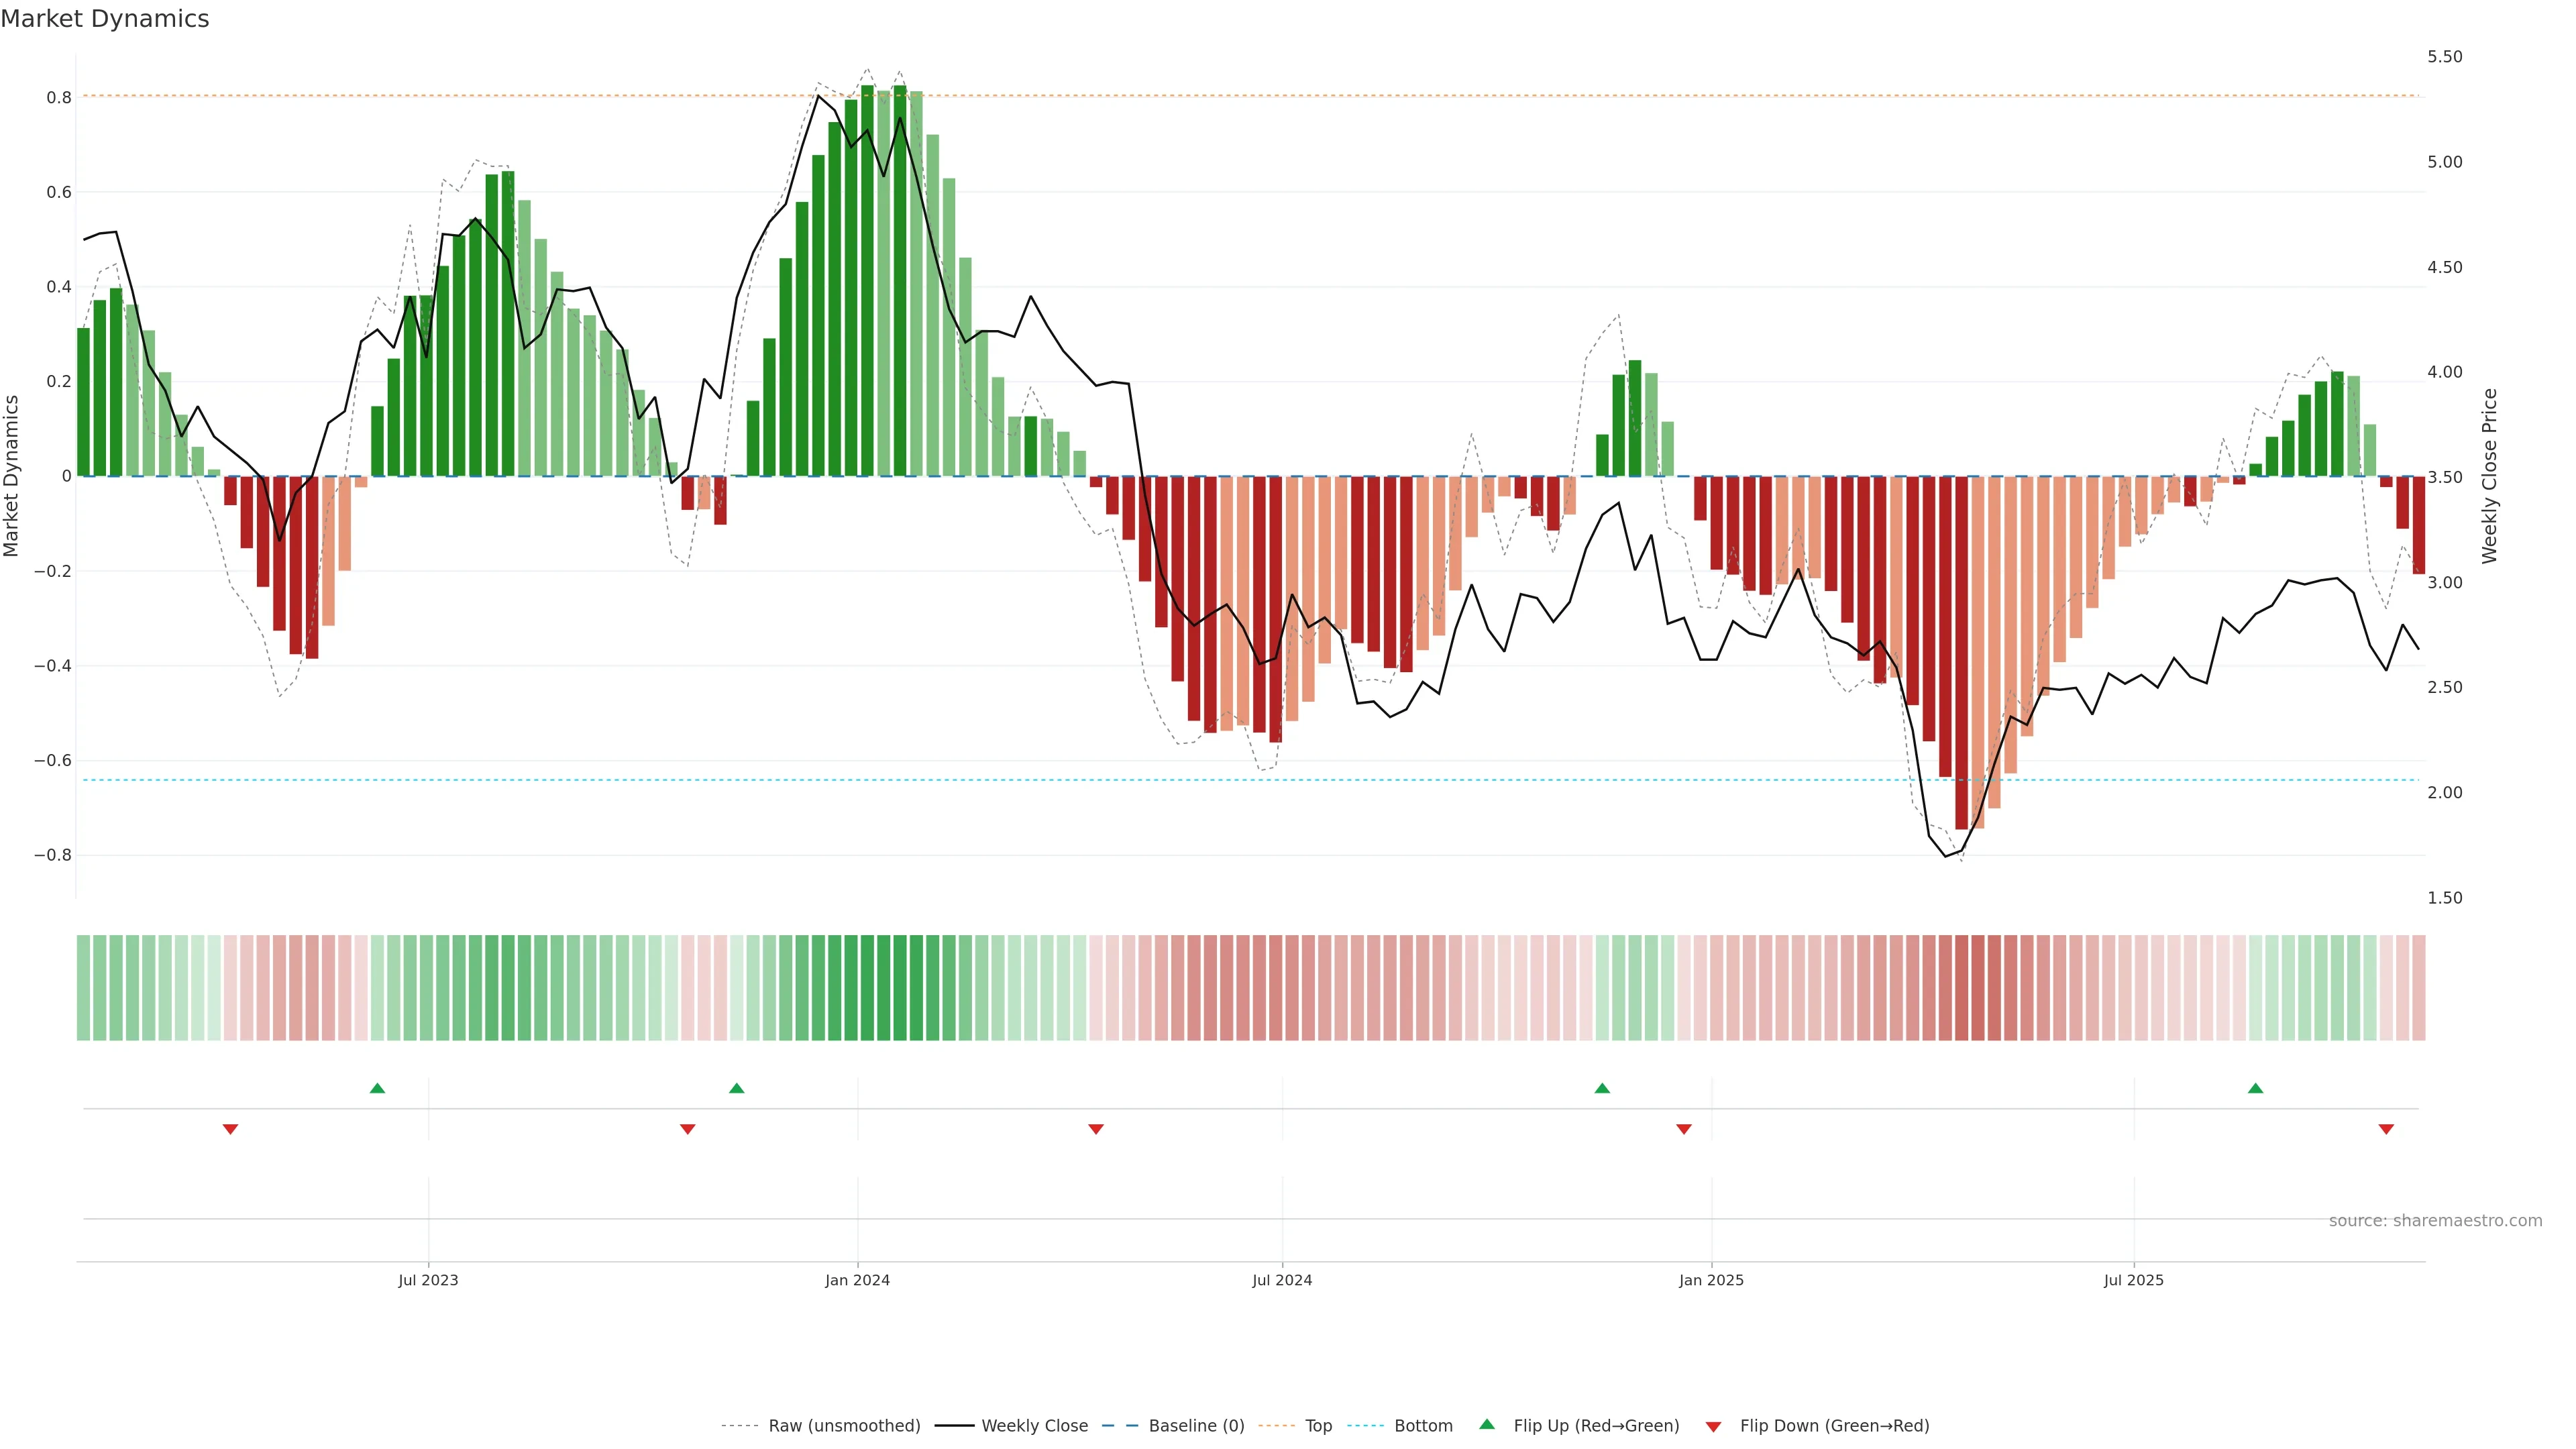Viewport: 2576px width, 1449px height.
Task: Click the Market Dynamics chart title
Action: pyautogui.click(x=105, y=19)
